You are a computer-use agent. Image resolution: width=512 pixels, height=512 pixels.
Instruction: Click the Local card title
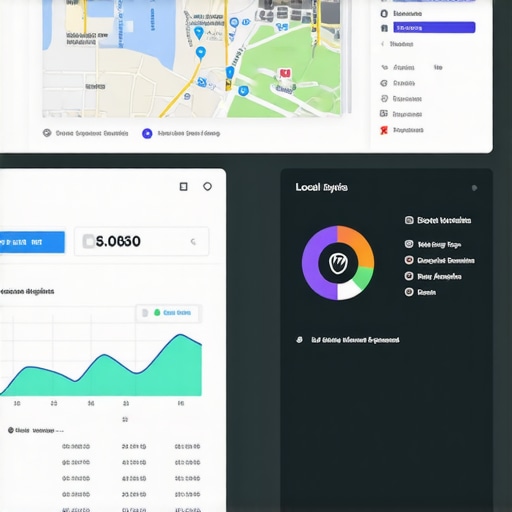tap(321, 187)
